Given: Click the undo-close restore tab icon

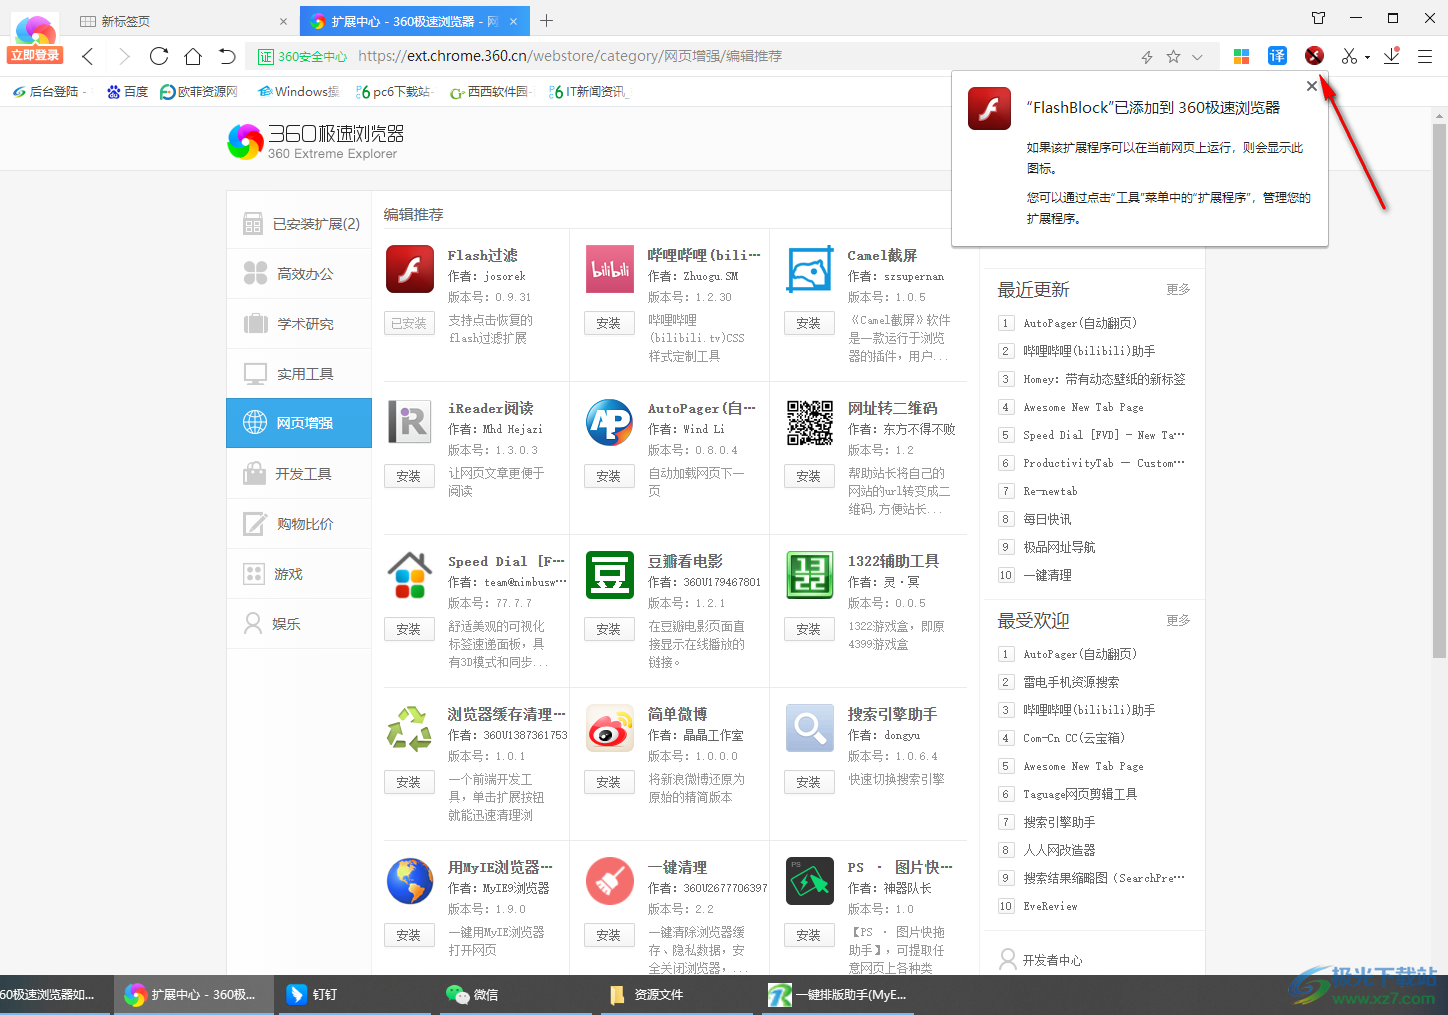Looking at the screenshot, I should [227, 56].
